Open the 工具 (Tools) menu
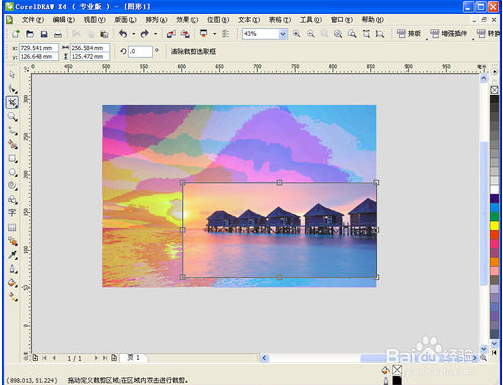Viewport: 503px width, 385px height. point(311,20)
